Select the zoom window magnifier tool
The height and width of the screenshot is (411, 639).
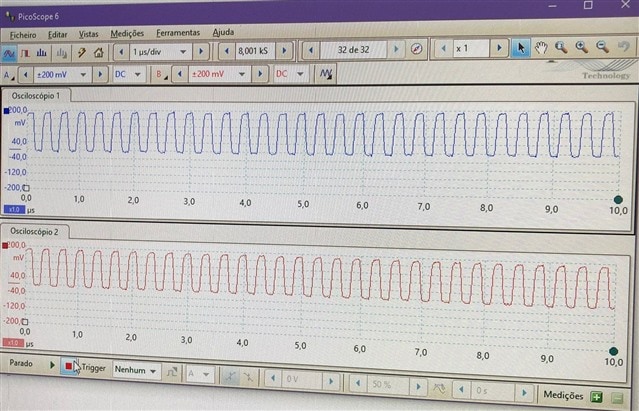561,47
